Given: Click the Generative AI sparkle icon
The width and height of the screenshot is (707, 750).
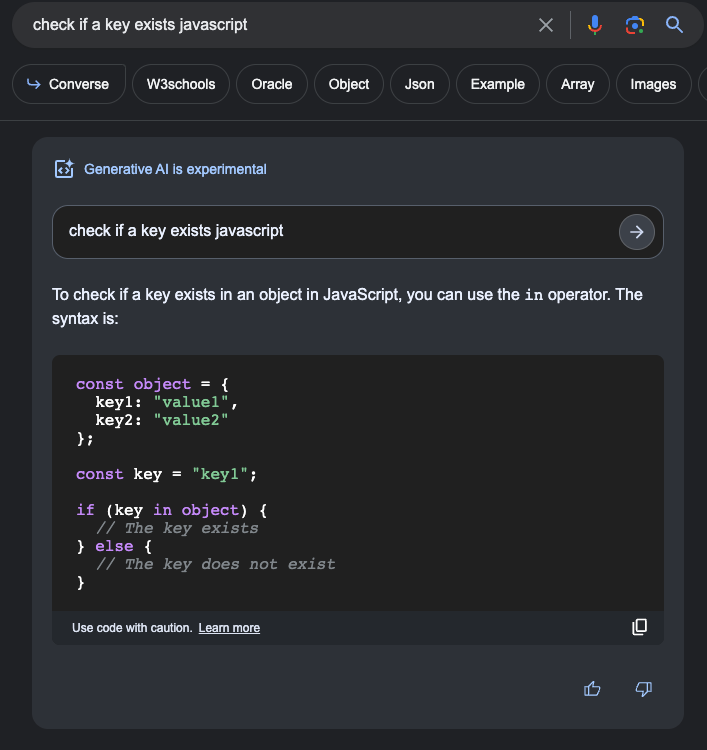Looking at the screenshot, I should (x=64, y=169).
